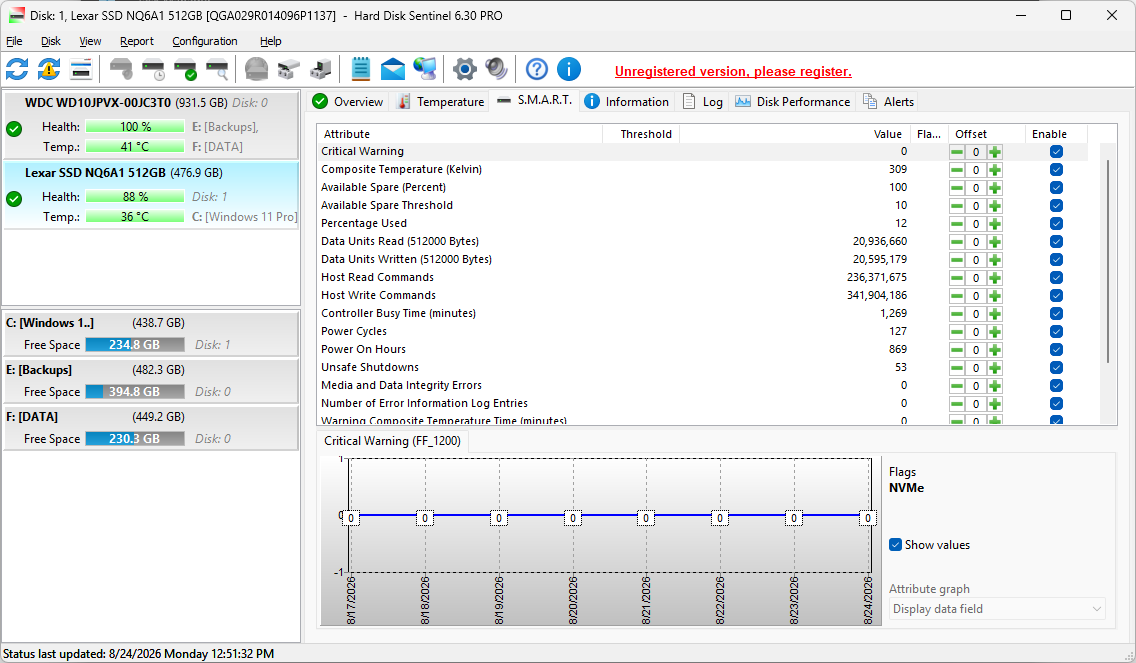This screenshot has height=663, width=1136.
Task: Disable the Critical Warning attribute checkbox
Action: click(1056, 151)
